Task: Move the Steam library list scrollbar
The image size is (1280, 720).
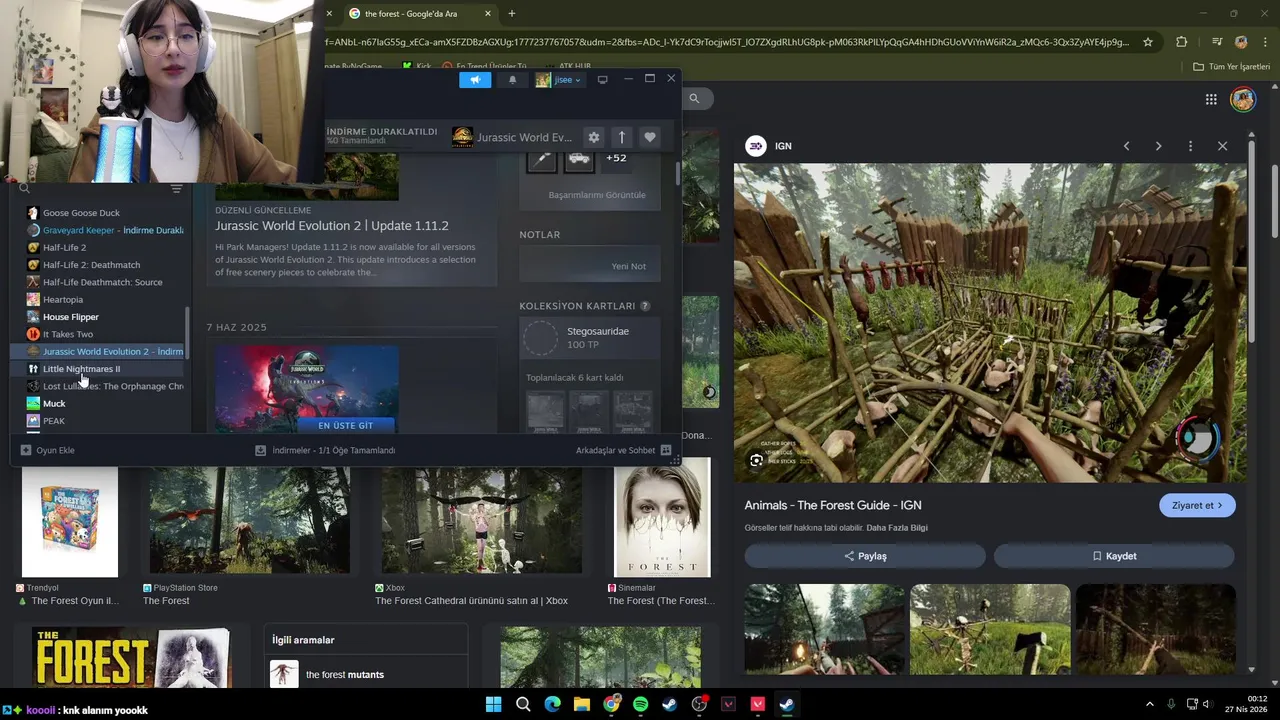Action: [188, 333]
